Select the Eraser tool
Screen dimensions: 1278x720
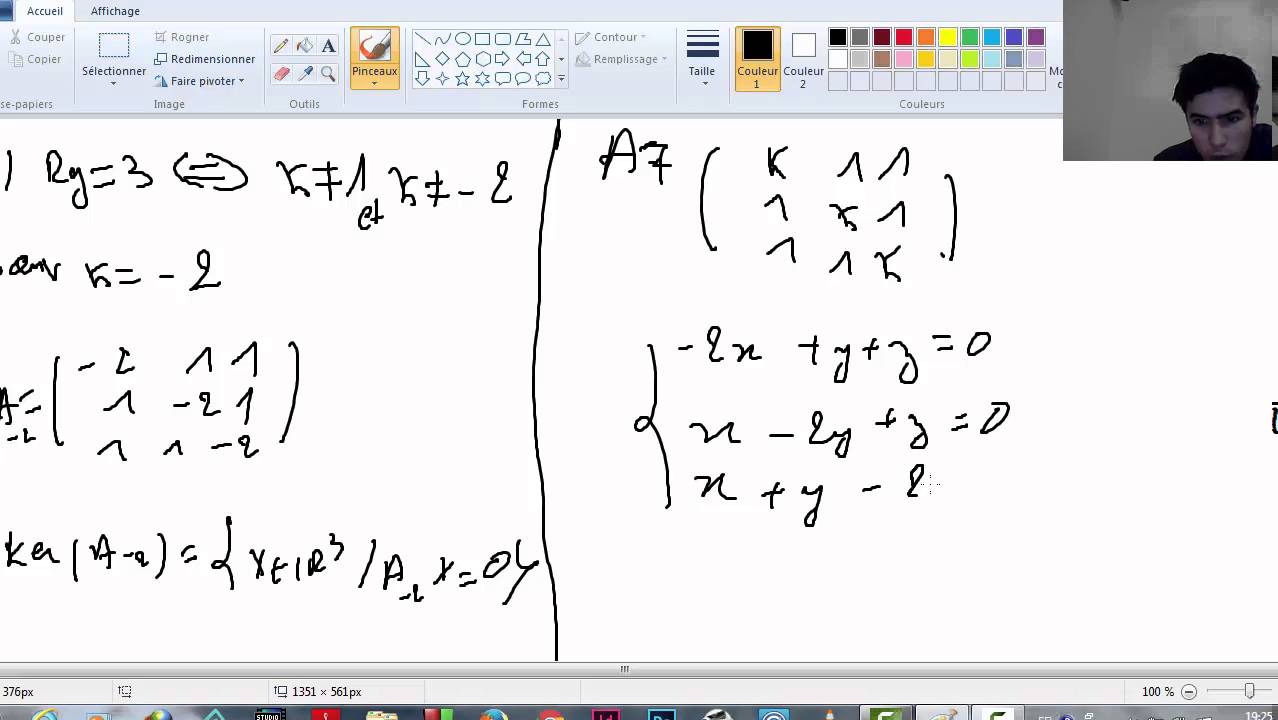pyautogui.click(x=281, y=74)
